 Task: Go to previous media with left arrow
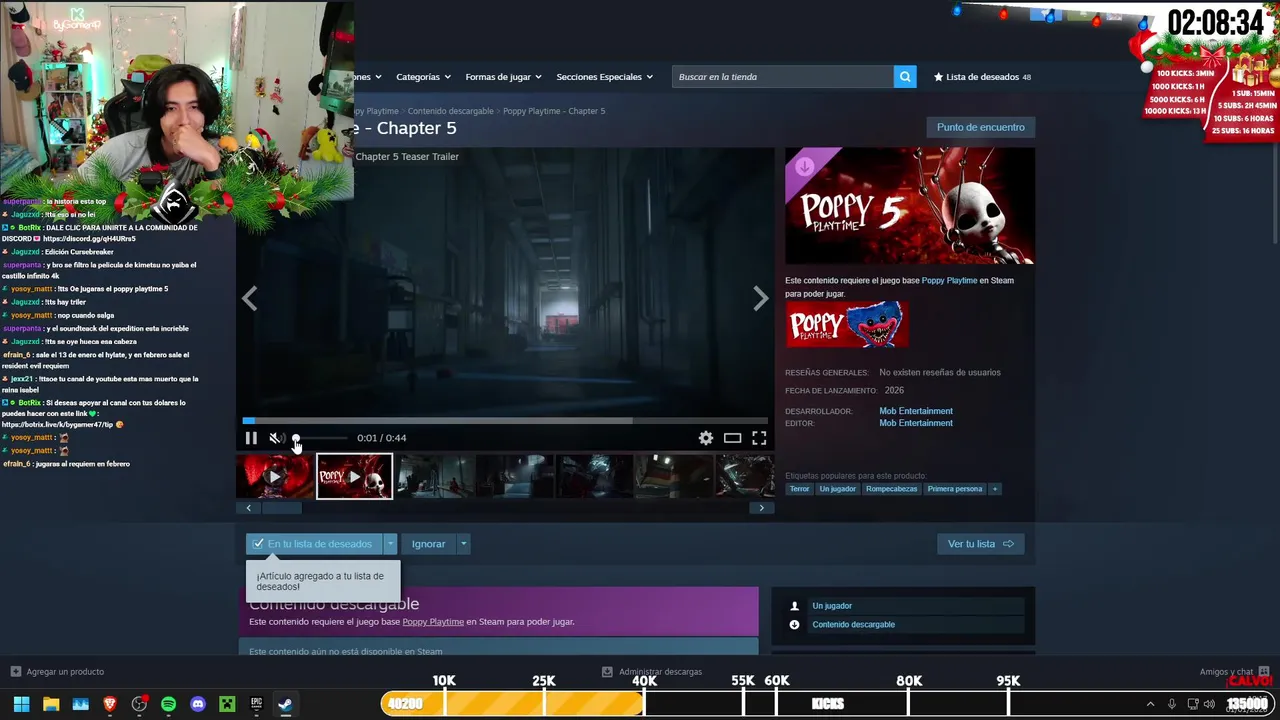(x=250, y=298)
